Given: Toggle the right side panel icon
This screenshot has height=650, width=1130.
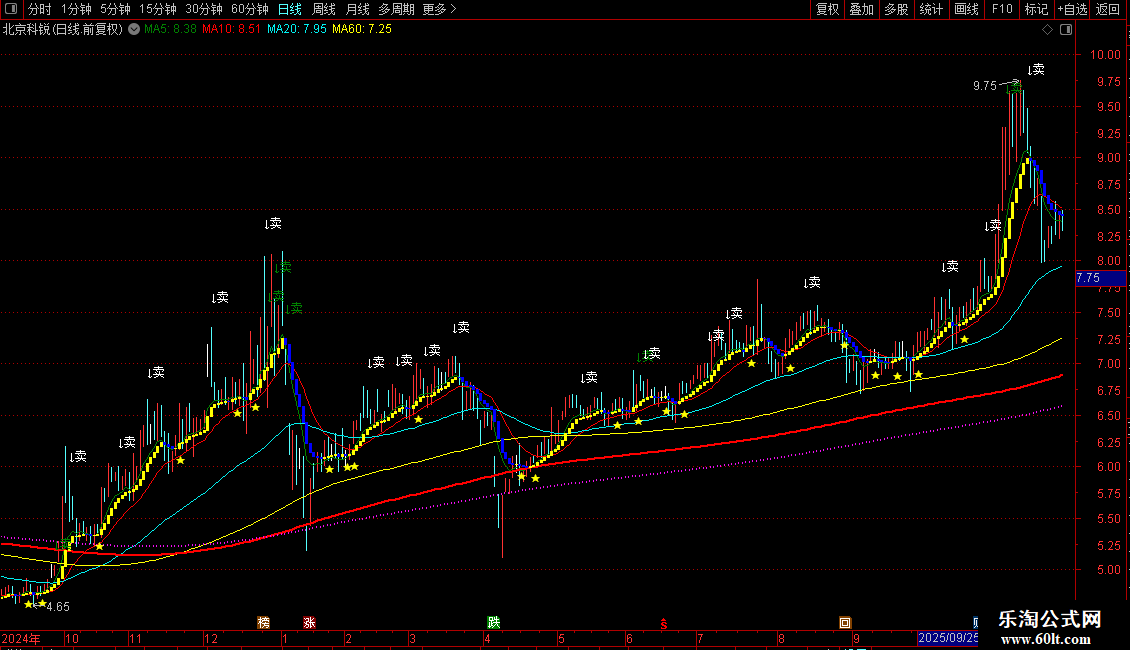Looking at the screenshot, I should [1067, 30].
